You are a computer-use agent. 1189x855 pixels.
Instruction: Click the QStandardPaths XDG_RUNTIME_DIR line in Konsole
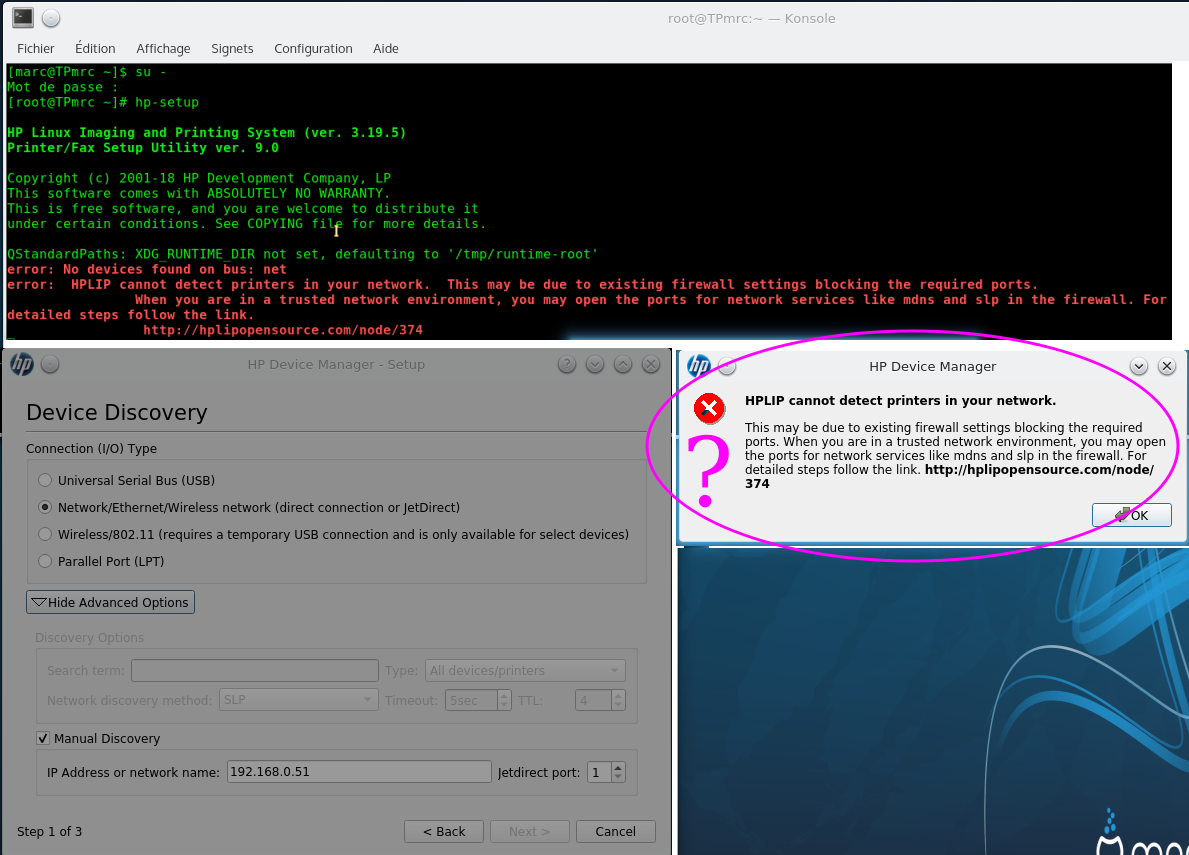coord(303,254)
